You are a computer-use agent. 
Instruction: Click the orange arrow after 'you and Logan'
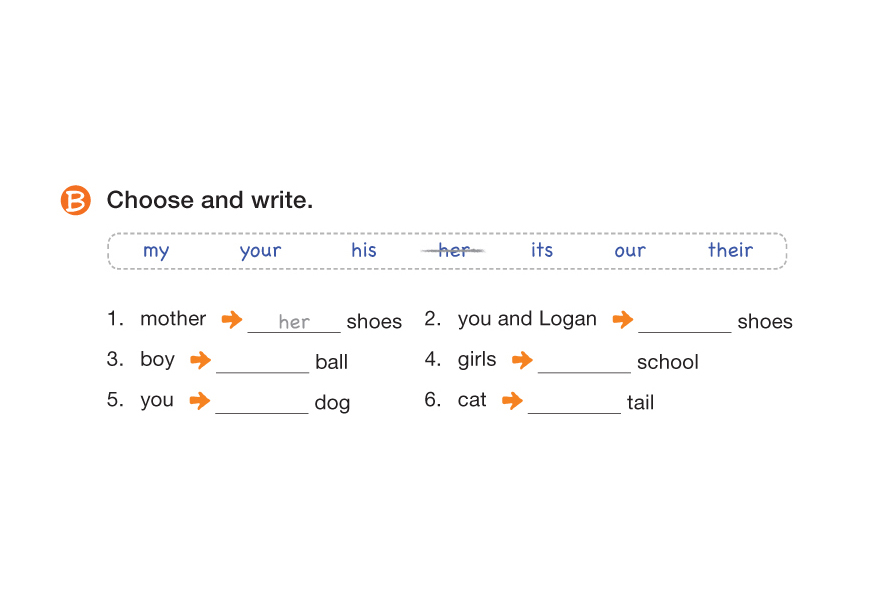[623, 320]
